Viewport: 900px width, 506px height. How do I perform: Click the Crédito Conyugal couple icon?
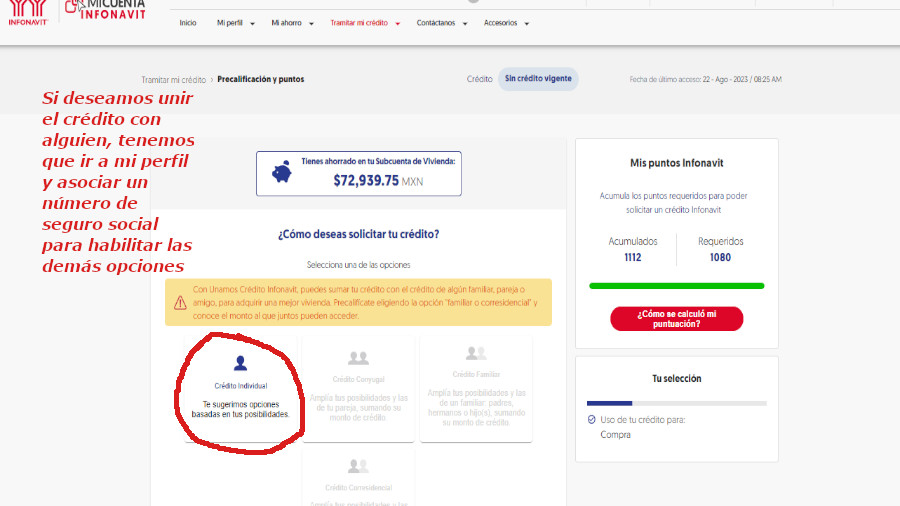click(358, 358)
